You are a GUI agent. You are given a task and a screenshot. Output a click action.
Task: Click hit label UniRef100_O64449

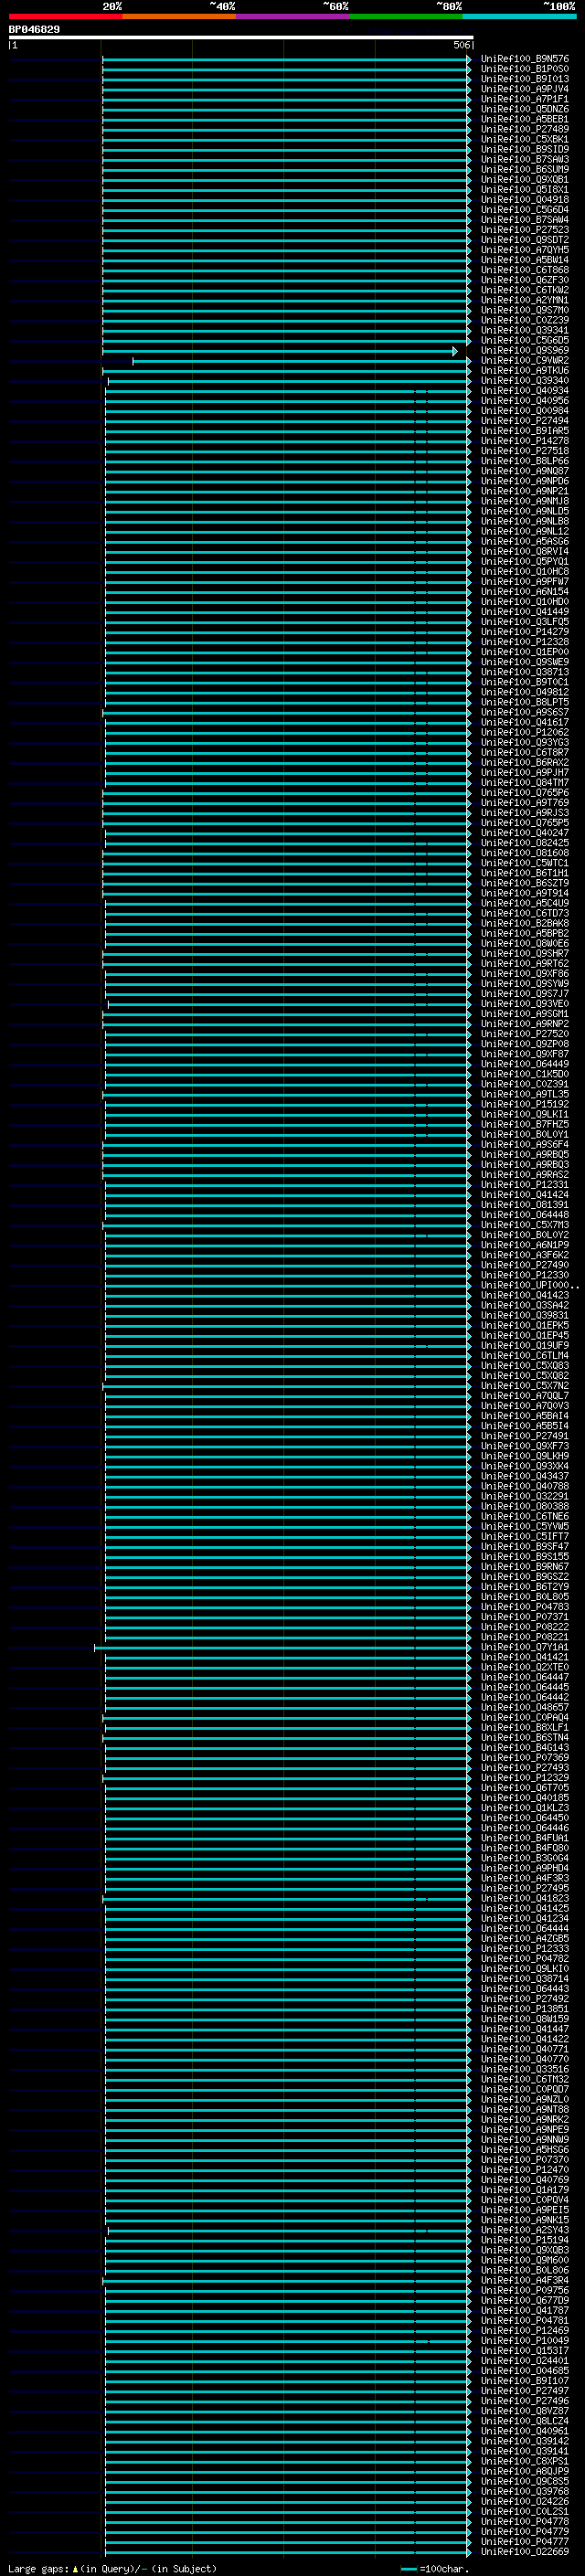pyautogui.click(x=525, y=1064)
